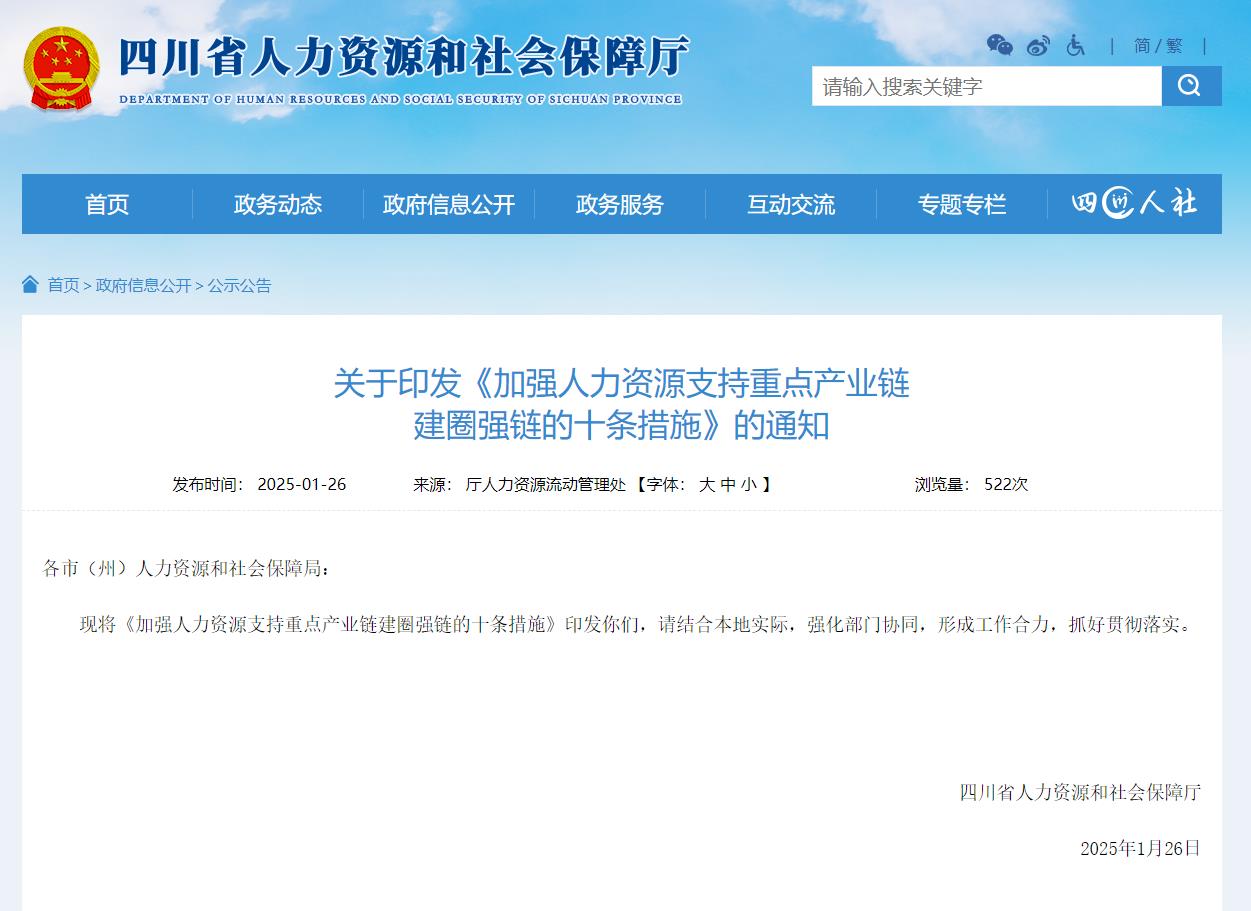Go to 公示公告 in breadcrumb
The width and height of the screenshot is (1251, 911).
239,286
